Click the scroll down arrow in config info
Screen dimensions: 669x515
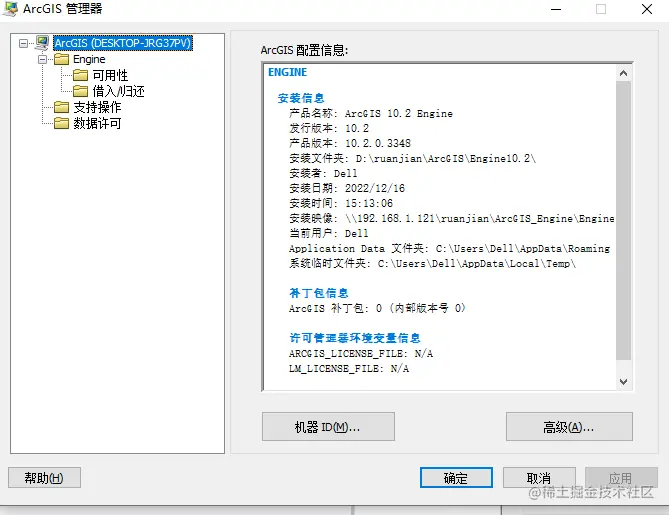pyautogui.click(x=623, y=381)
